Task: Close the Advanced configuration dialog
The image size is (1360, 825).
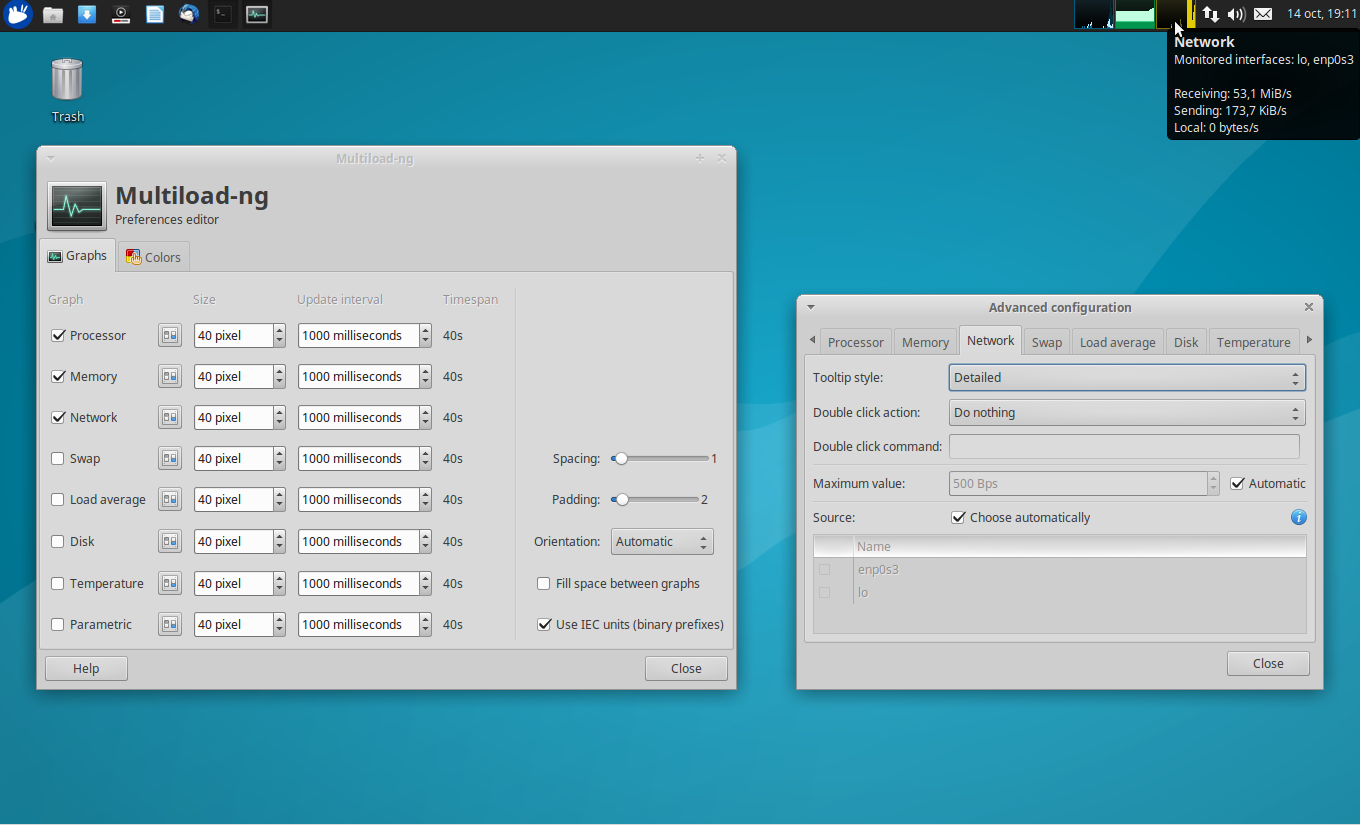Action: point(1267,663)
